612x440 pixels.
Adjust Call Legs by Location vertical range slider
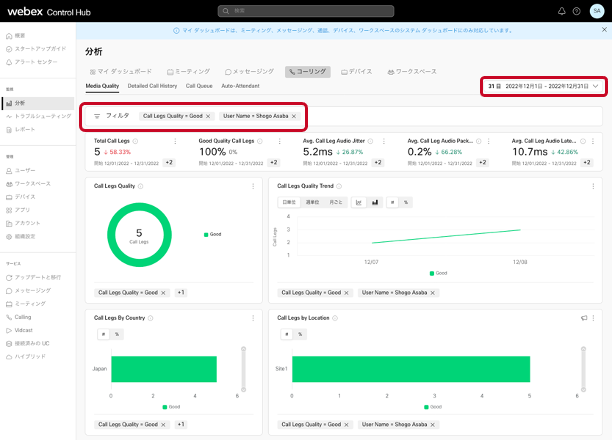(x=584, y=369)
